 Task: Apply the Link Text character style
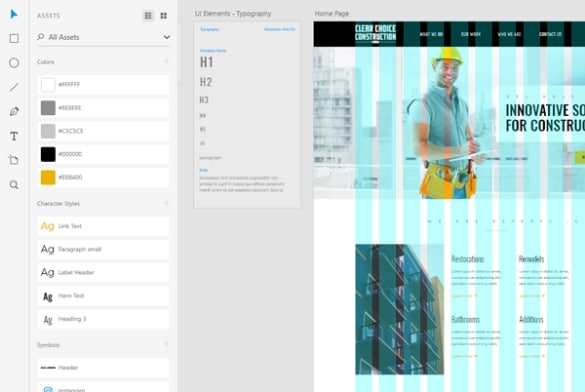click(x=103, y=226)
